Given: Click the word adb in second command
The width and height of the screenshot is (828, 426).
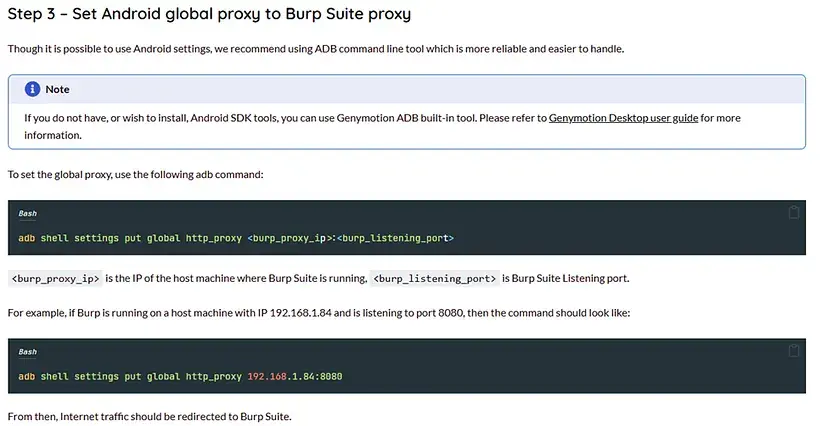Looking at the screenshot, I should tap(27, 376).
